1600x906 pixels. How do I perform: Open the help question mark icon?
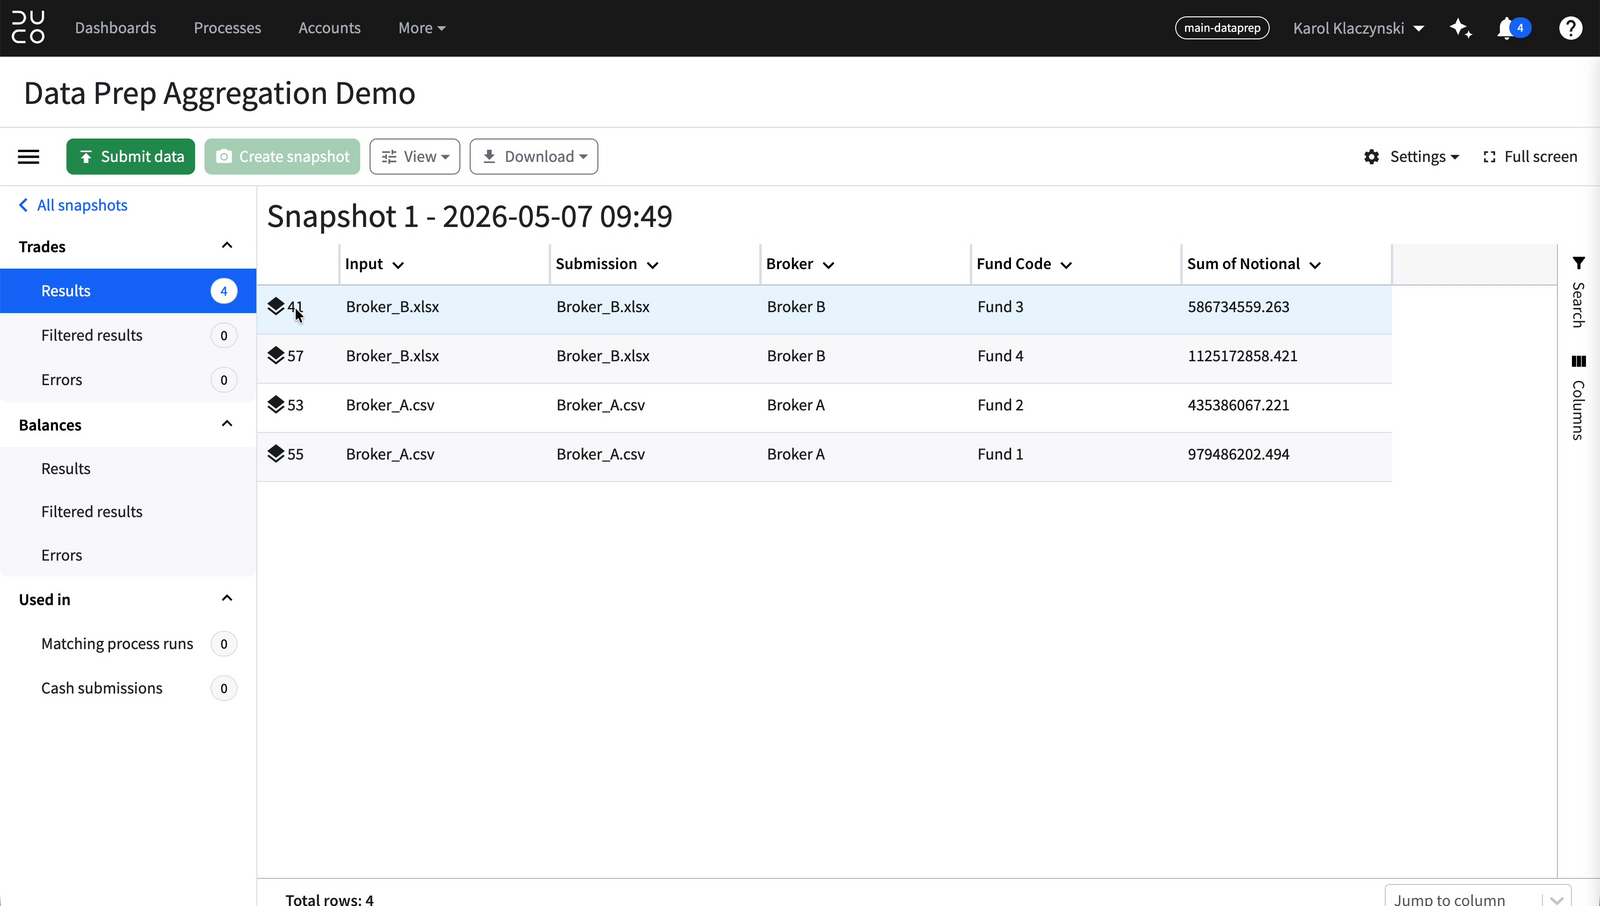1571,28
